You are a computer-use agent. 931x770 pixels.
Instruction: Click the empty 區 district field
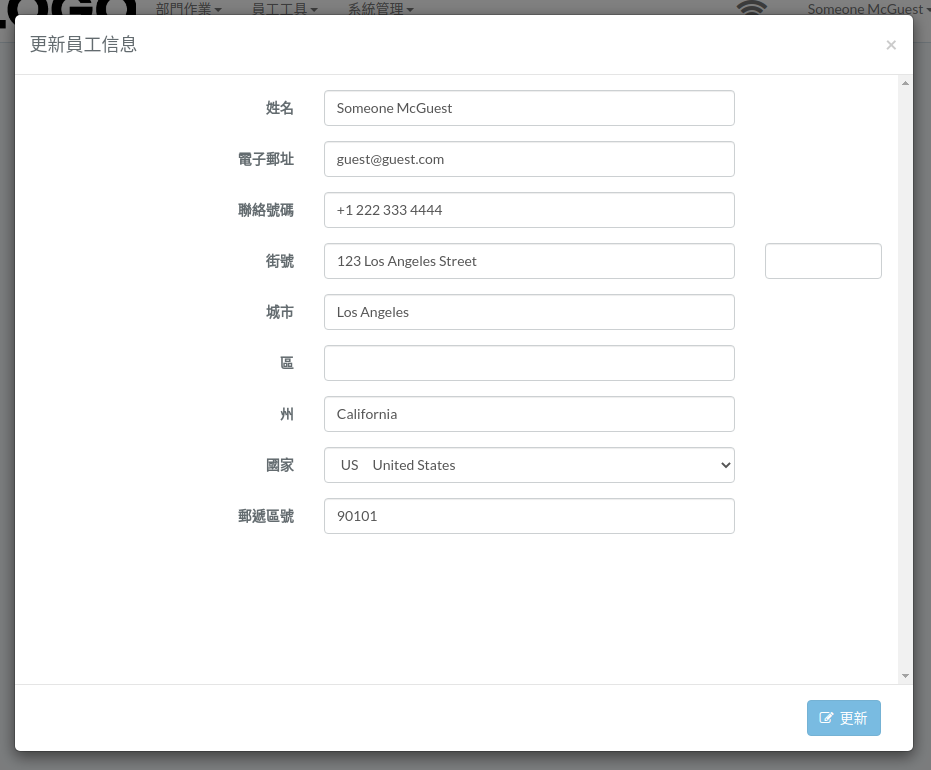529,363
